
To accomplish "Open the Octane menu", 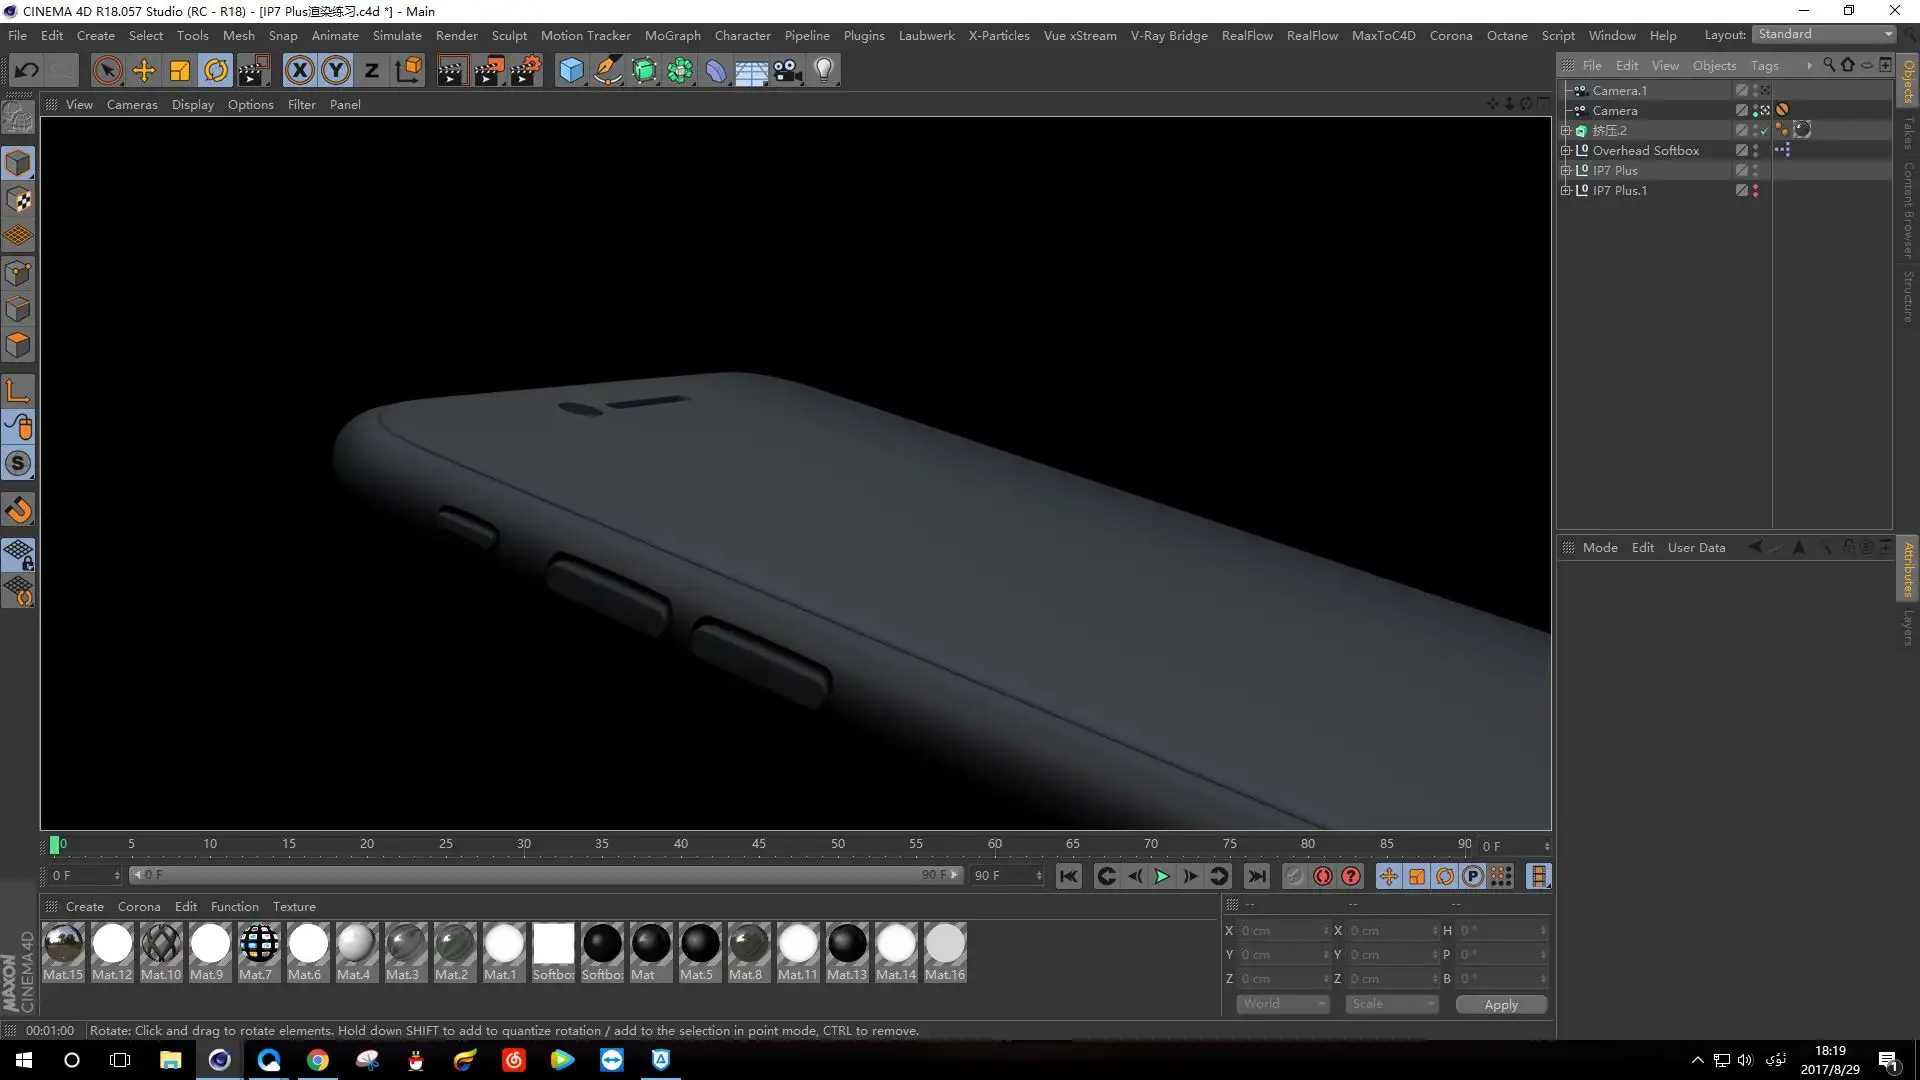I will pyautogui.click(x=1506, y=35).
